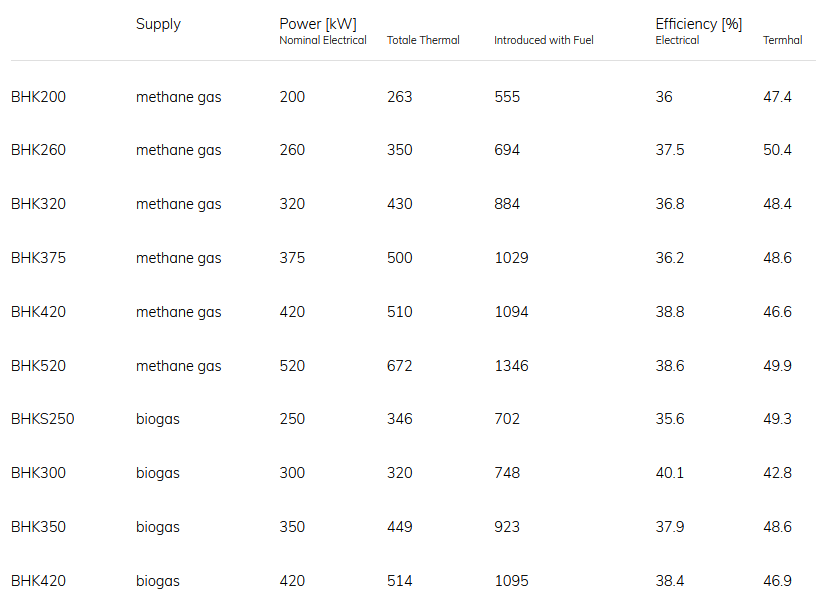
Task: Click the Introduced with Fuel subheader
Action: 543,41
